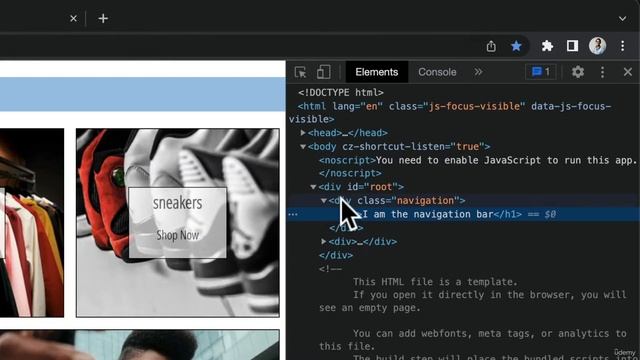Screen dimensions: 640x360
Task: Click the sneakers title text
Action: pos(178,203)
